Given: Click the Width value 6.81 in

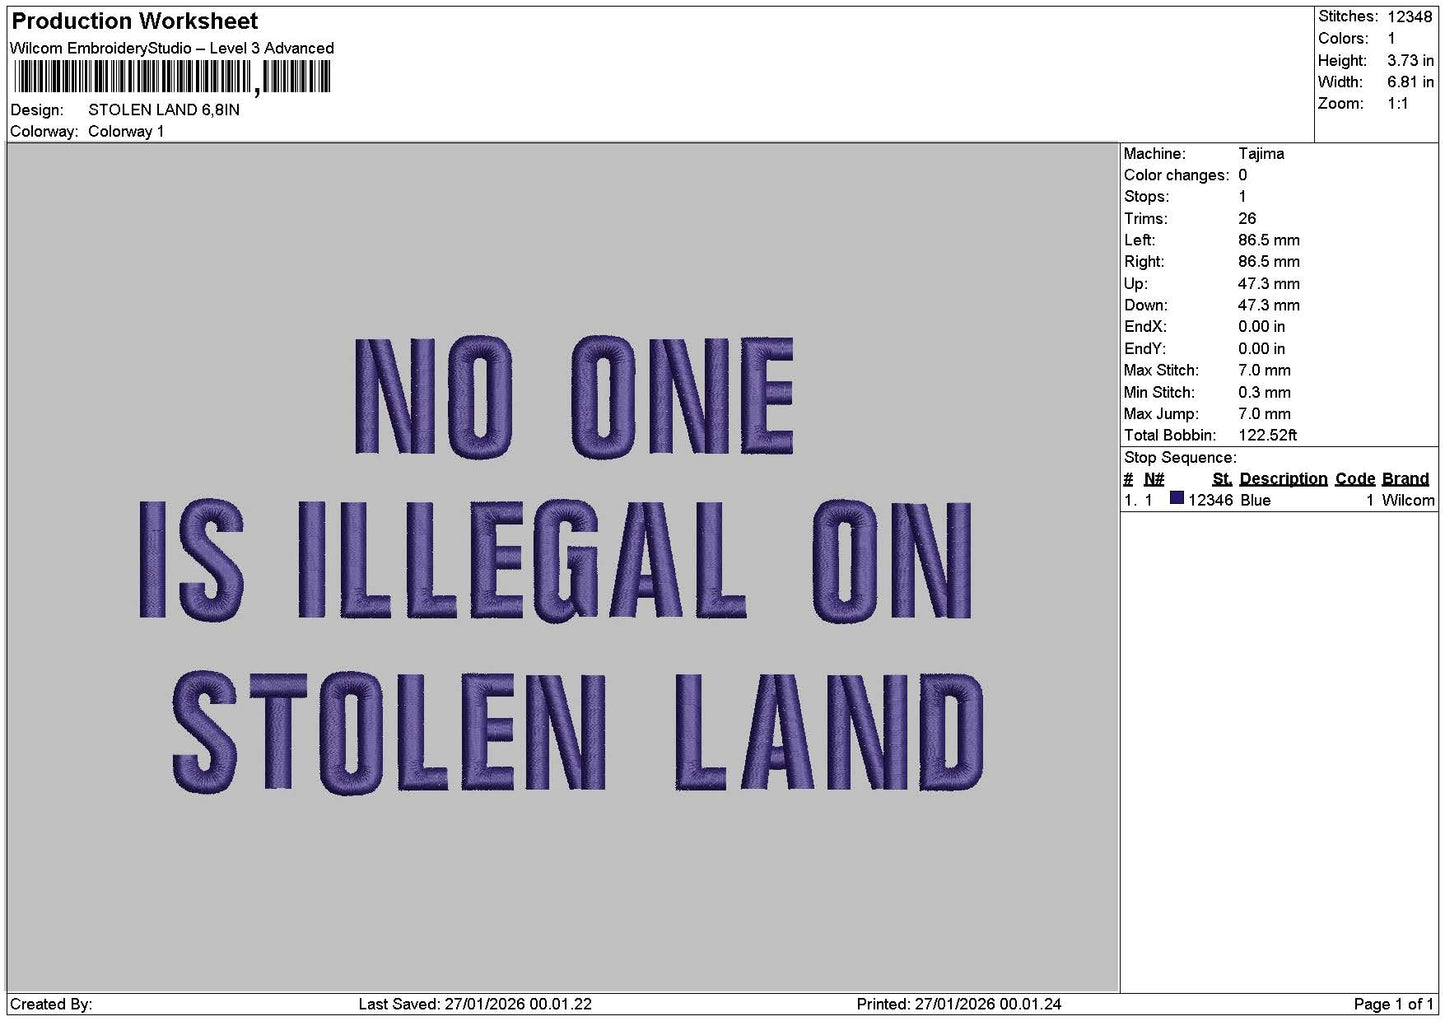Looking at the screenshot, I should pos(1410,82).
